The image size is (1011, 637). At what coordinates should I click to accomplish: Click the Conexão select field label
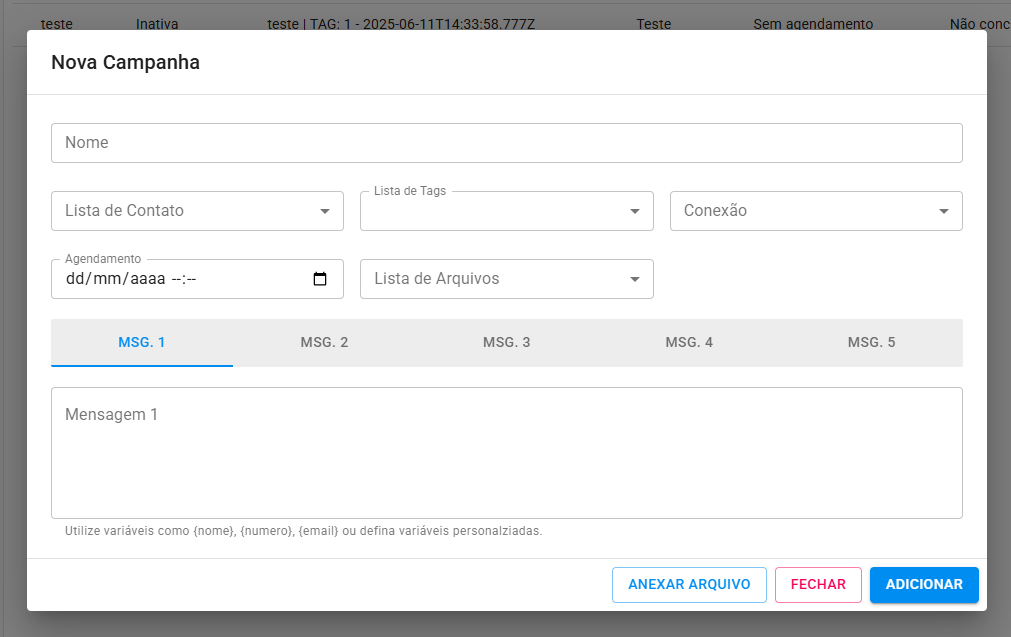pos(715,211)
